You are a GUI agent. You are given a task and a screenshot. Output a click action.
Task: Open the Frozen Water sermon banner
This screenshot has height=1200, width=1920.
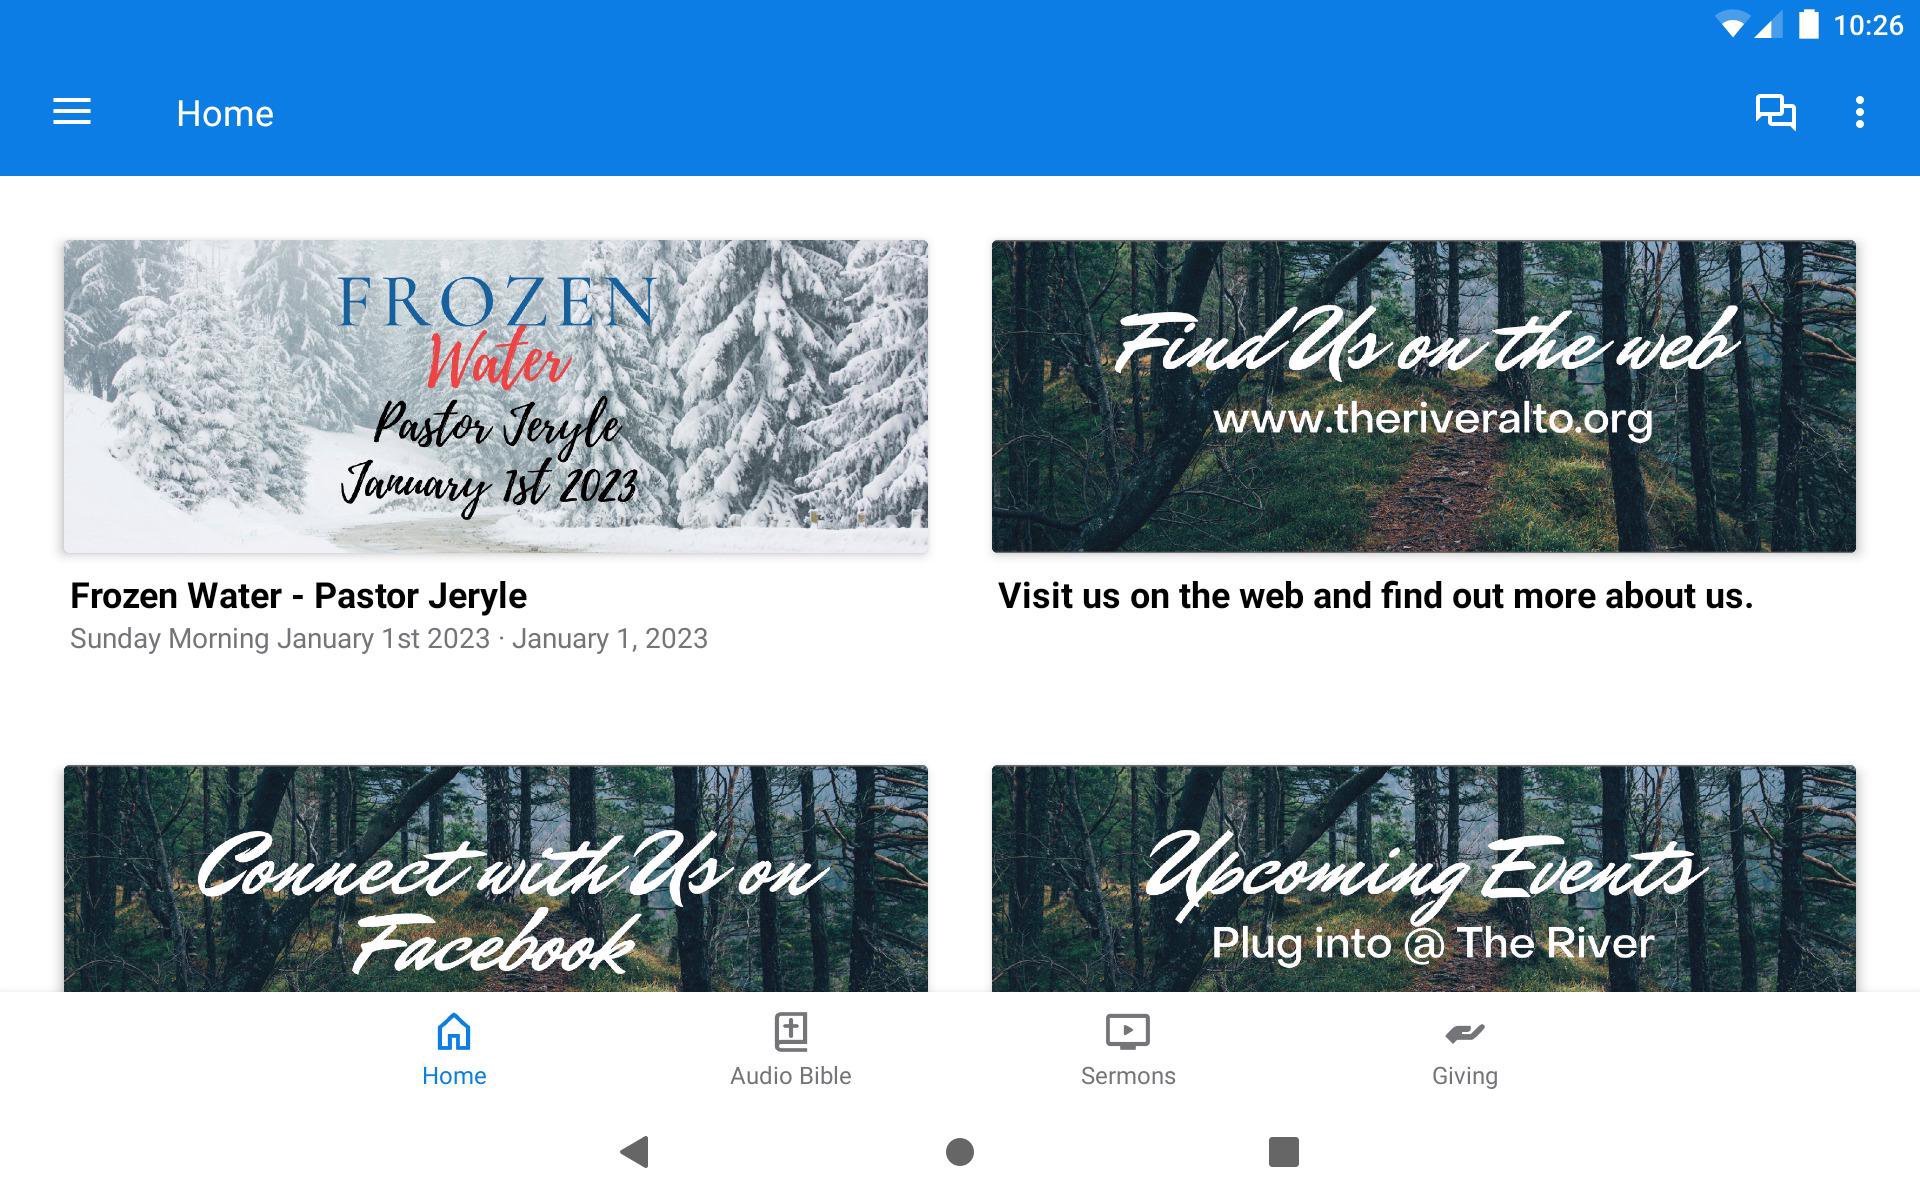[x=496, y=396]
